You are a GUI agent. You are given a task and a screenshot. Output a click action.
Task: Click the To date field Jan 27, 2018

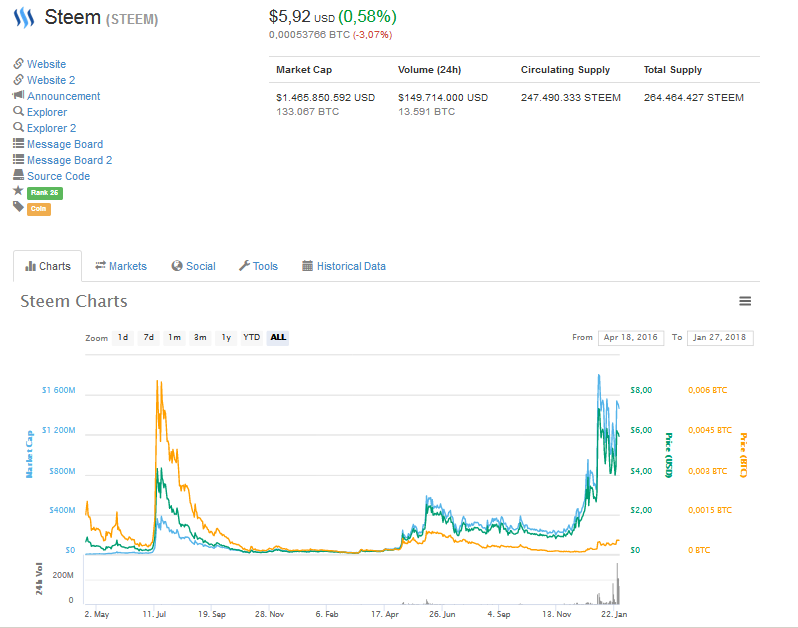(720, 337)
